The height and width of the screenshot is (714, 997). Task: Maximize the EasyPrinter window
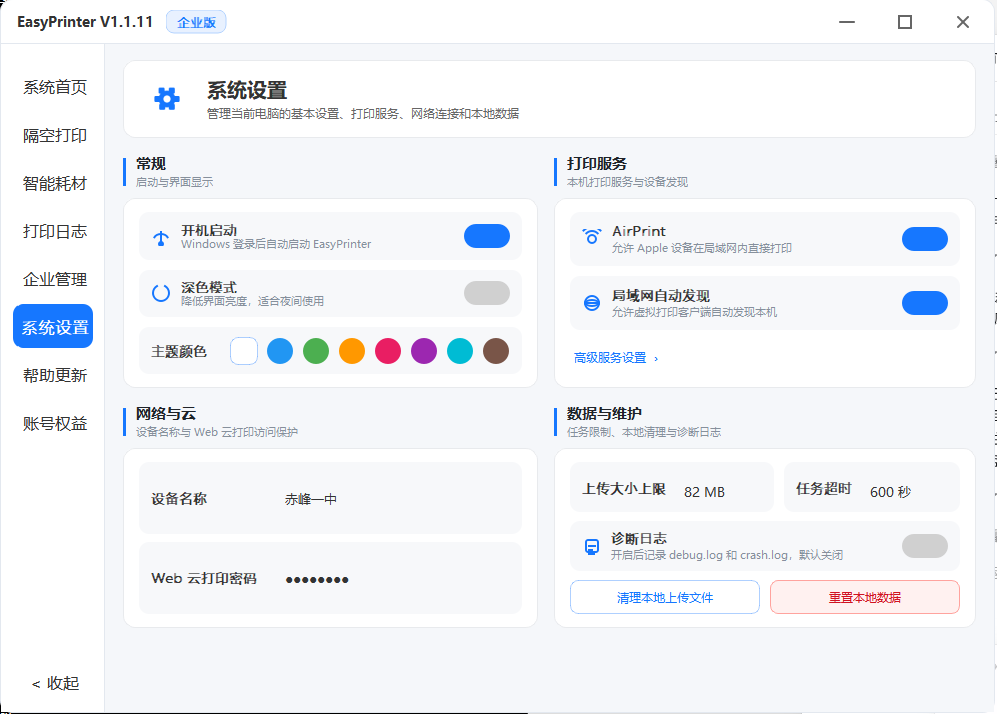(x=905, y=22)
